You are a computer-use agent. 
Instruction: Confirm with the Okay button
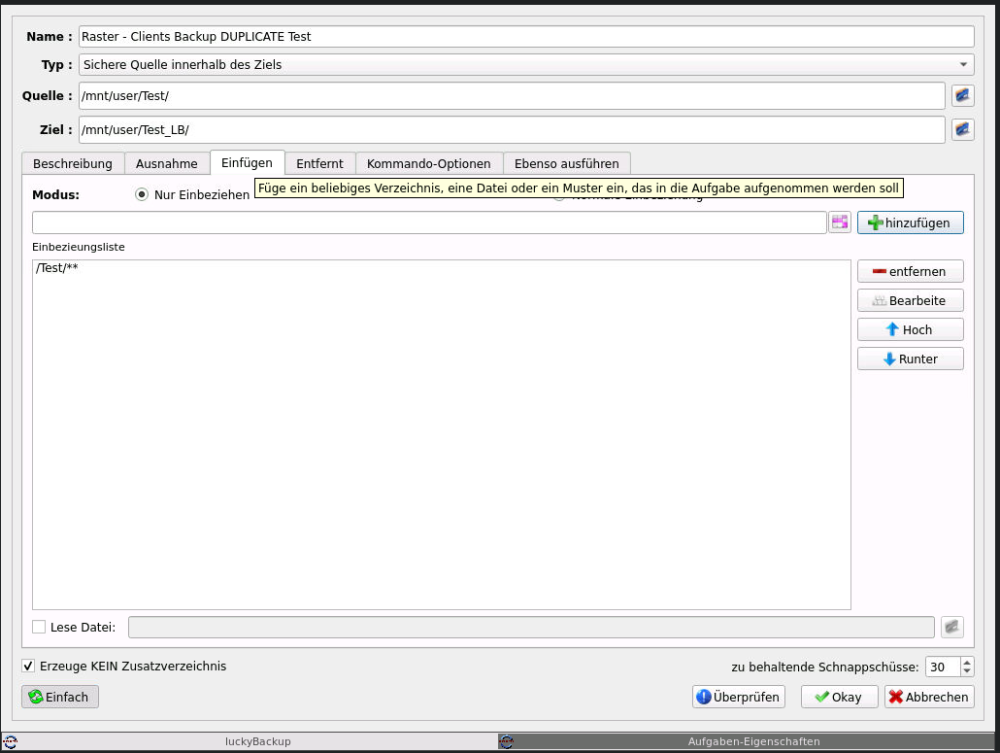tap(839, 697)
